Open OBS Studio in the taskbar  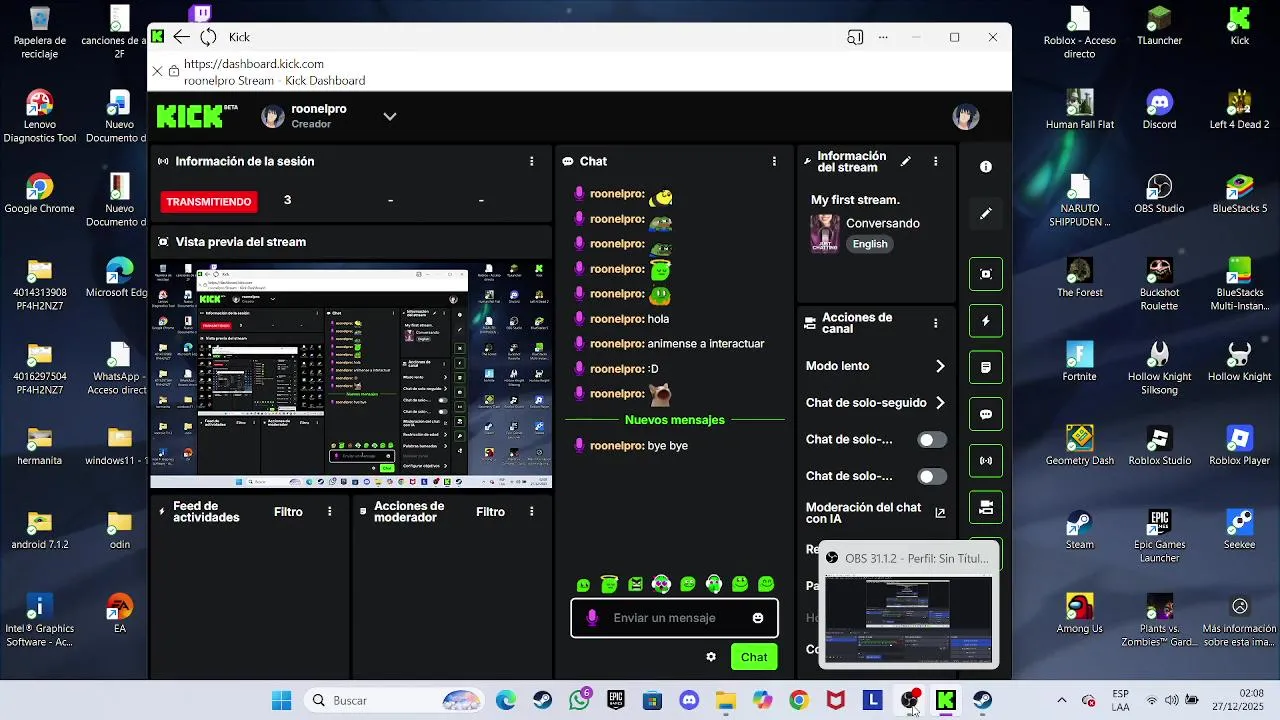click(x=910, y=700)
